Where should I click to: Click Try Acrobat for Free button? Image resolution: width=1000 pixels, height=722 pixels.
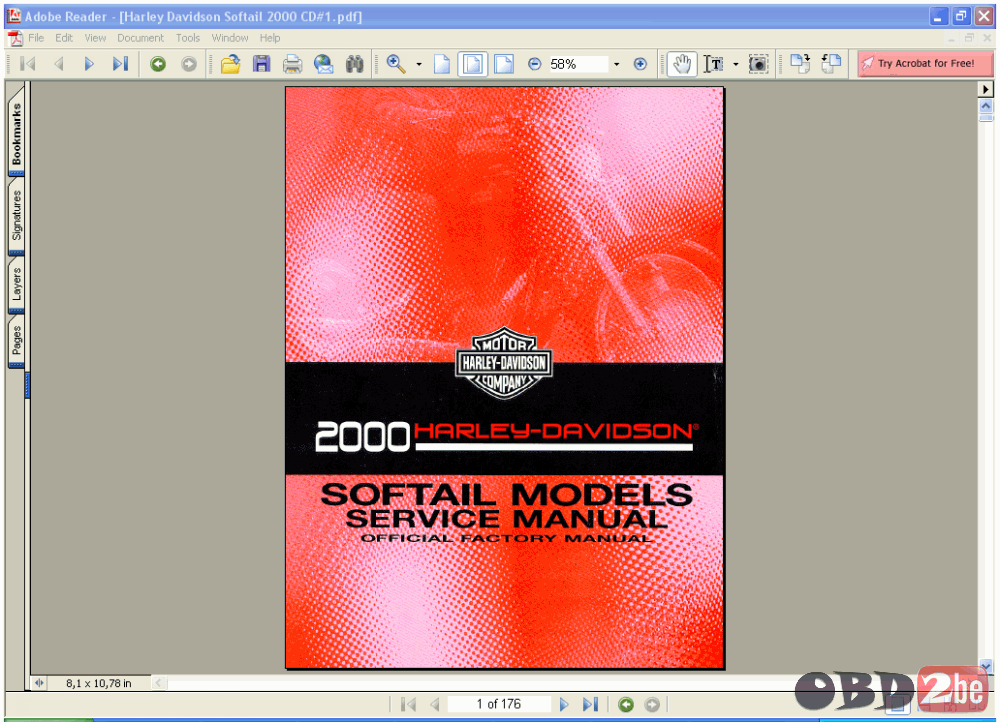point(925,63)
